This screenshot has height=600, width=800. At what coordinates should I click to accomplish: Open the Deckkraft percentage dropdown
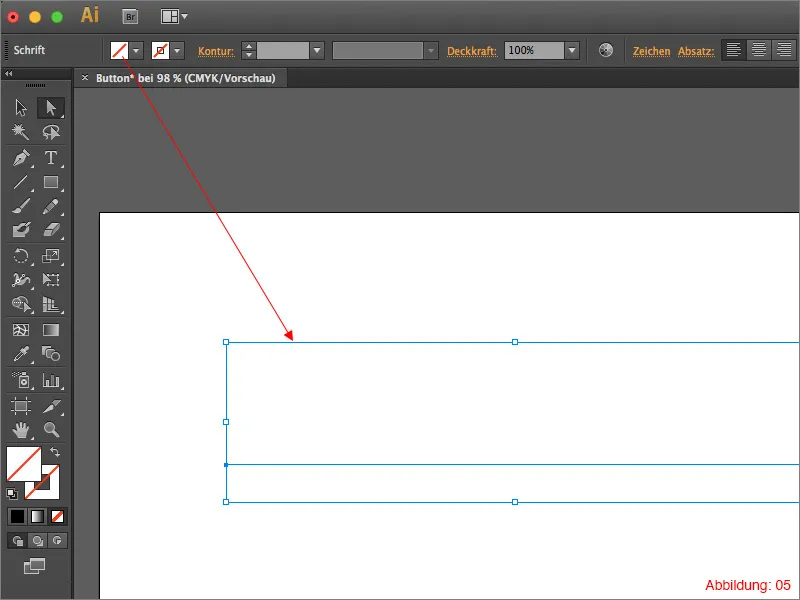(x=572, y=51)
